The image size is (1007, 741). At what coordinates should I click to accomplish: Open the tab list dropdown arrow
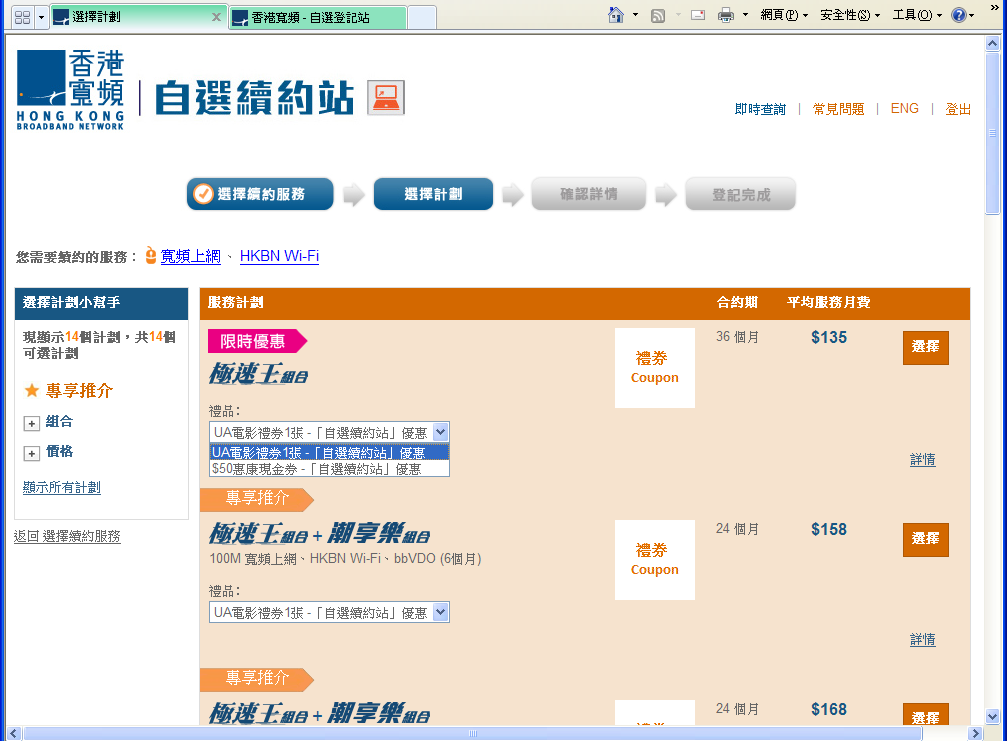[41, 17]
